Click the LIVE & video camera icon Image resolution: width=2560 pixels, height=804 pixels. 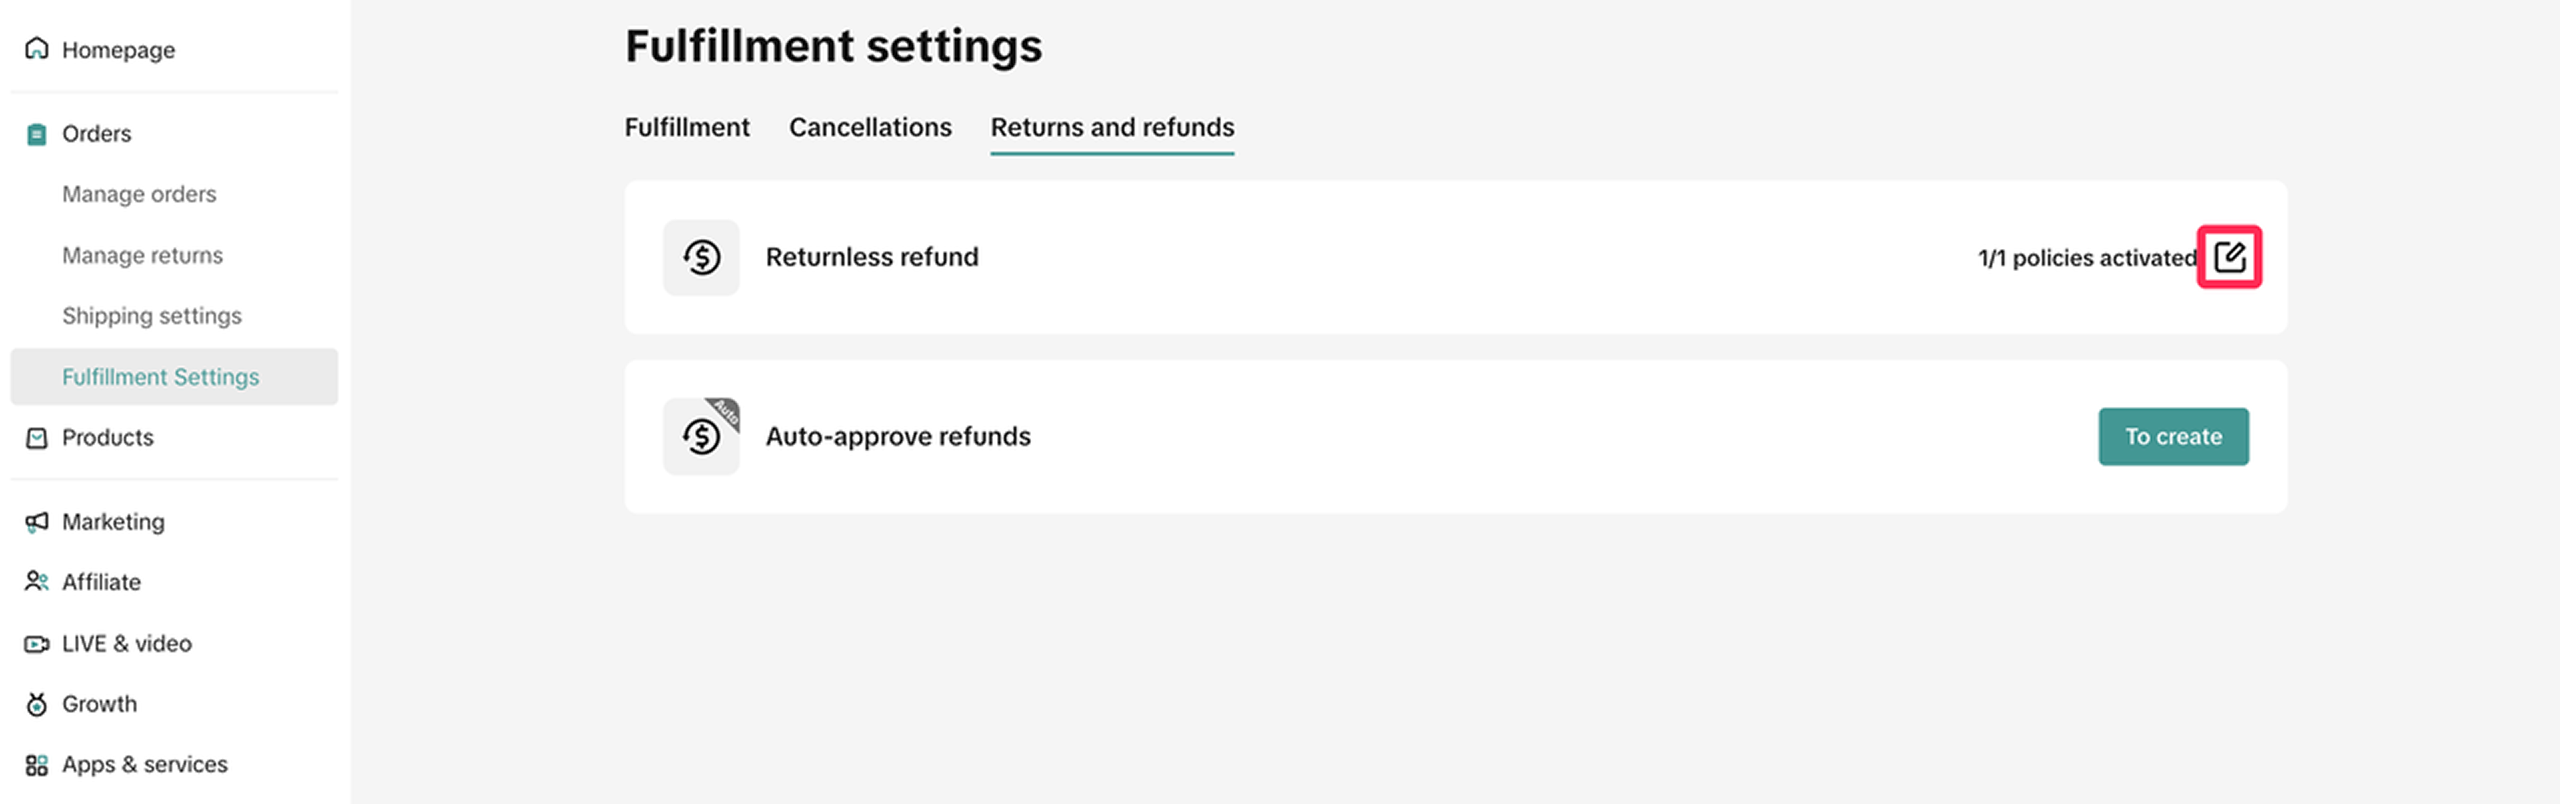(37, 644)
